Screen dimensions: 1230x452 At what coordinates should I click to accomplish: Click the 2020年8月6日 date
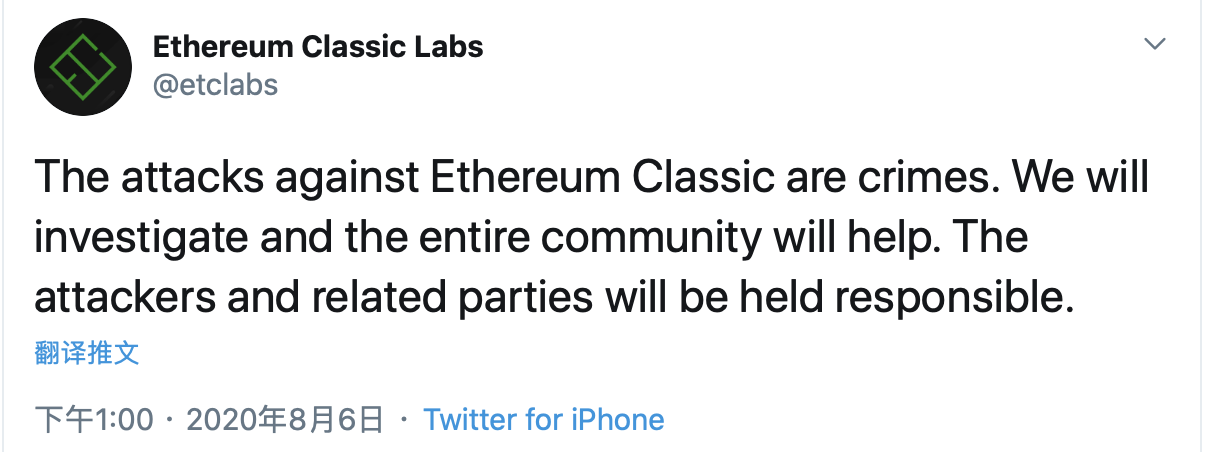[x=285, y=419]
